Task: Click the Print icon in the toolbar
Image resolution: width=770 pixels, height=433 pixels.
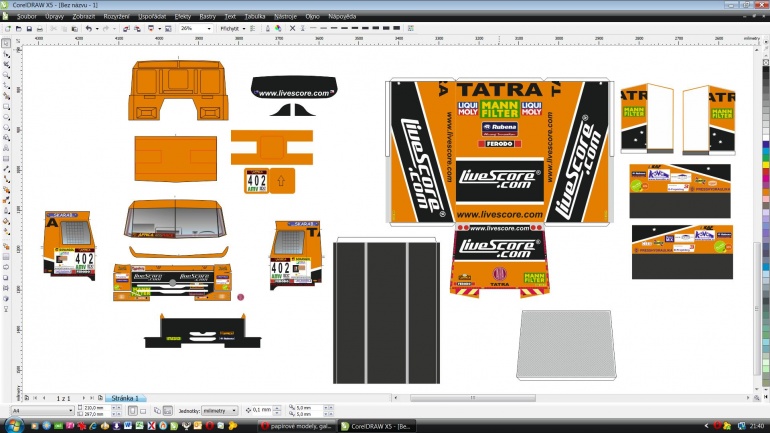Action: click(39, 28)
